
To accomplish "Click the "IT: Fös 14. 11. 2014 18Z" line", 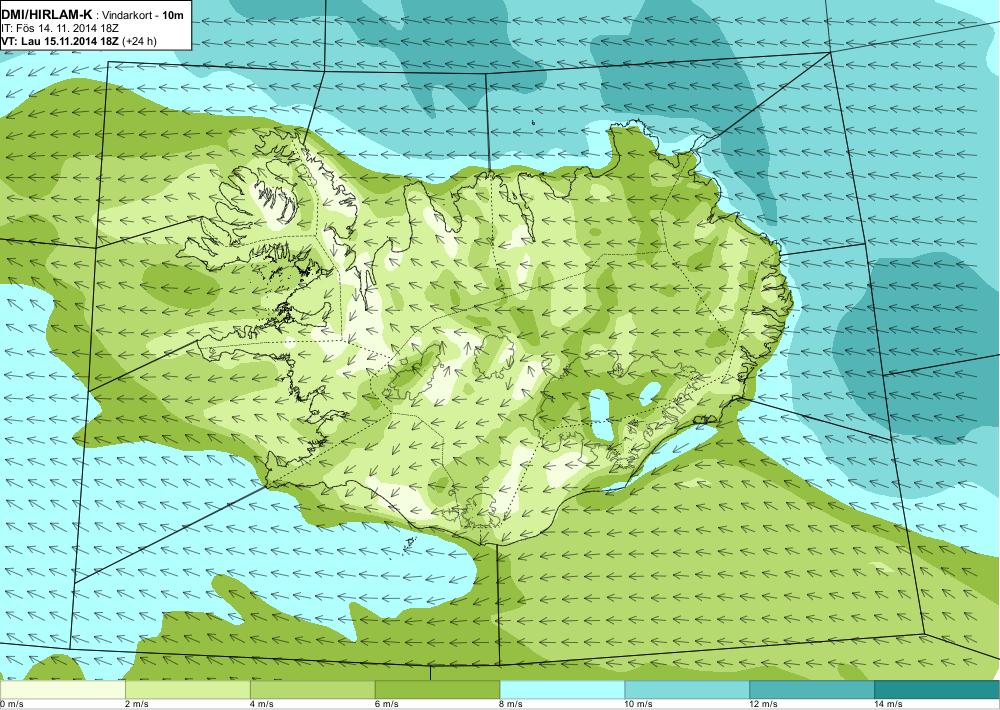I will (x=60, y=28).
